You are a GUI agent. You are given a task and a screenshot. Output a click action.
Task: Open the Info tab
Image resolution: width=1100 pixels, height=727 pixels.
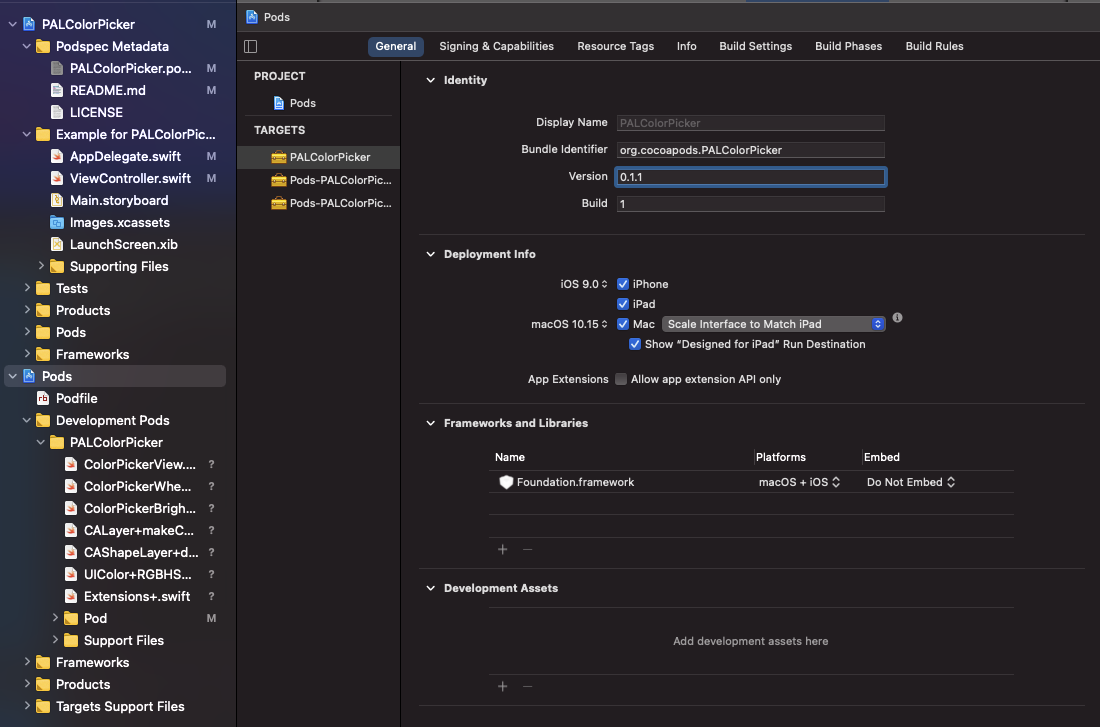point(687,46)
